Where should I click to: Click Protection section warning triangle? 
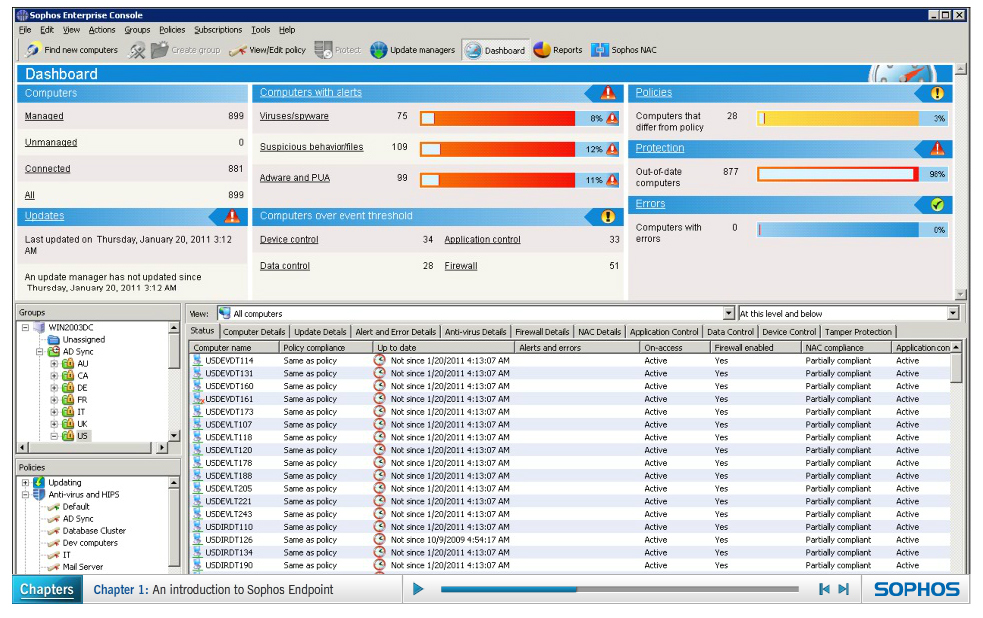point(937,149)
